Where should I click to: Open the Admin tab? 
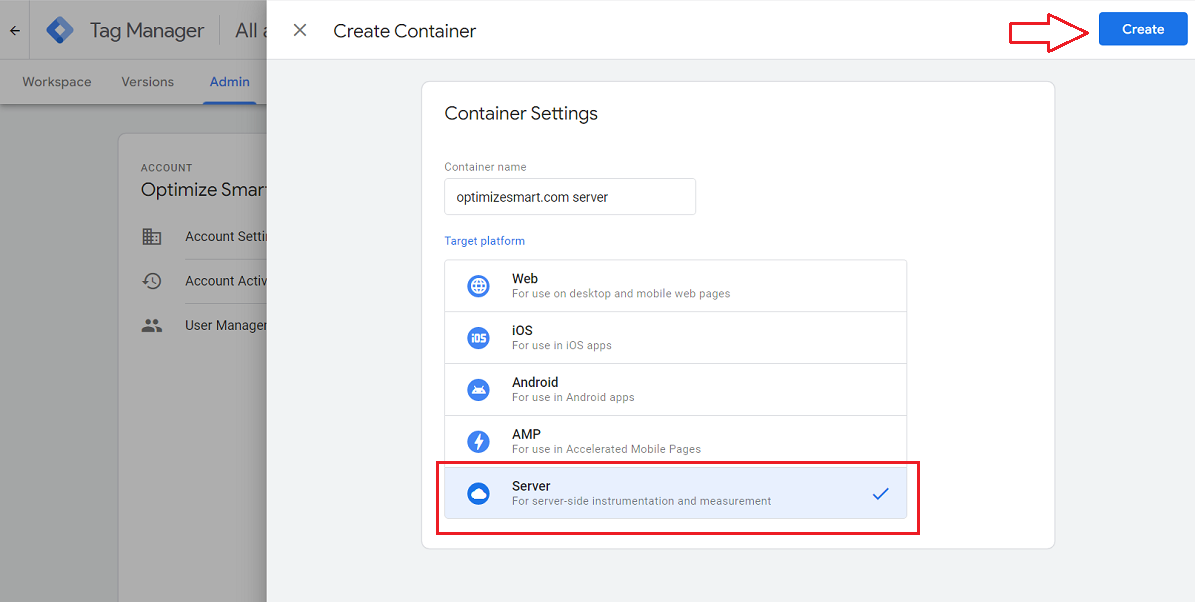[229, 82]
